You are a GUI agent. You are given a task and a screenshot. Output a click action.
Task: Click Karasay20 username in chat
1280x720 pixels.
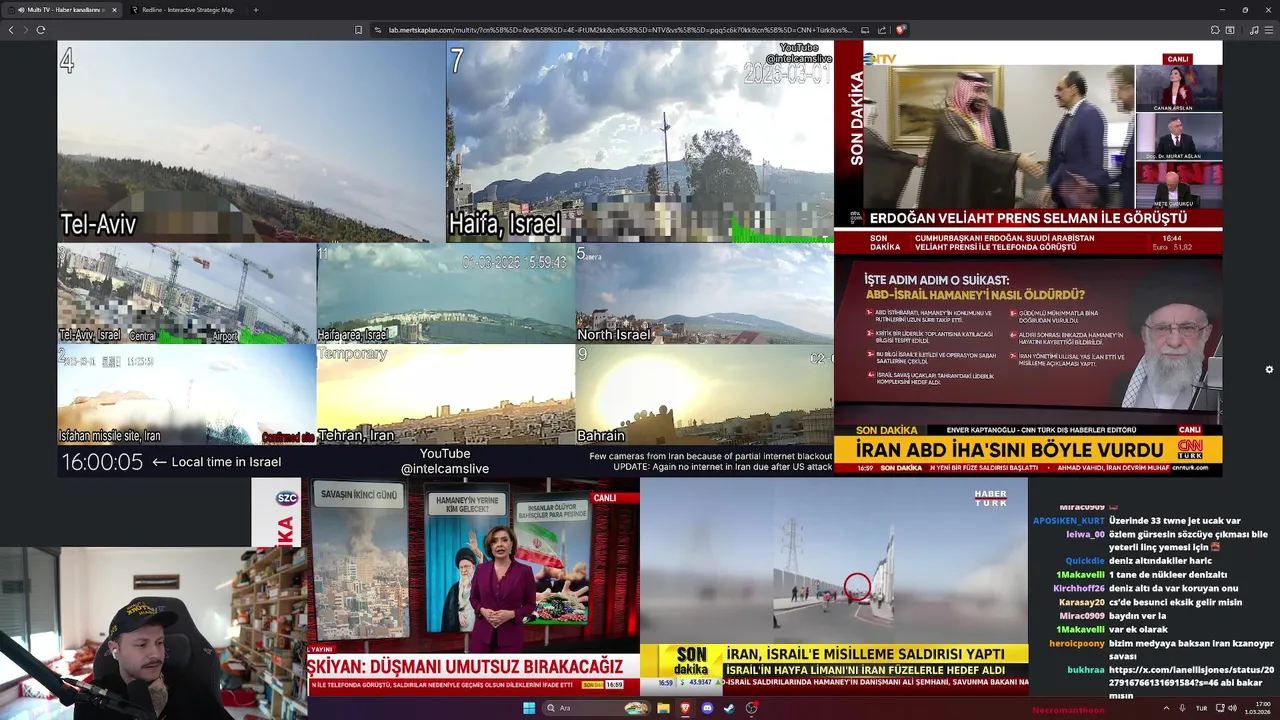pyautogui.click(x=1081, y=603)
